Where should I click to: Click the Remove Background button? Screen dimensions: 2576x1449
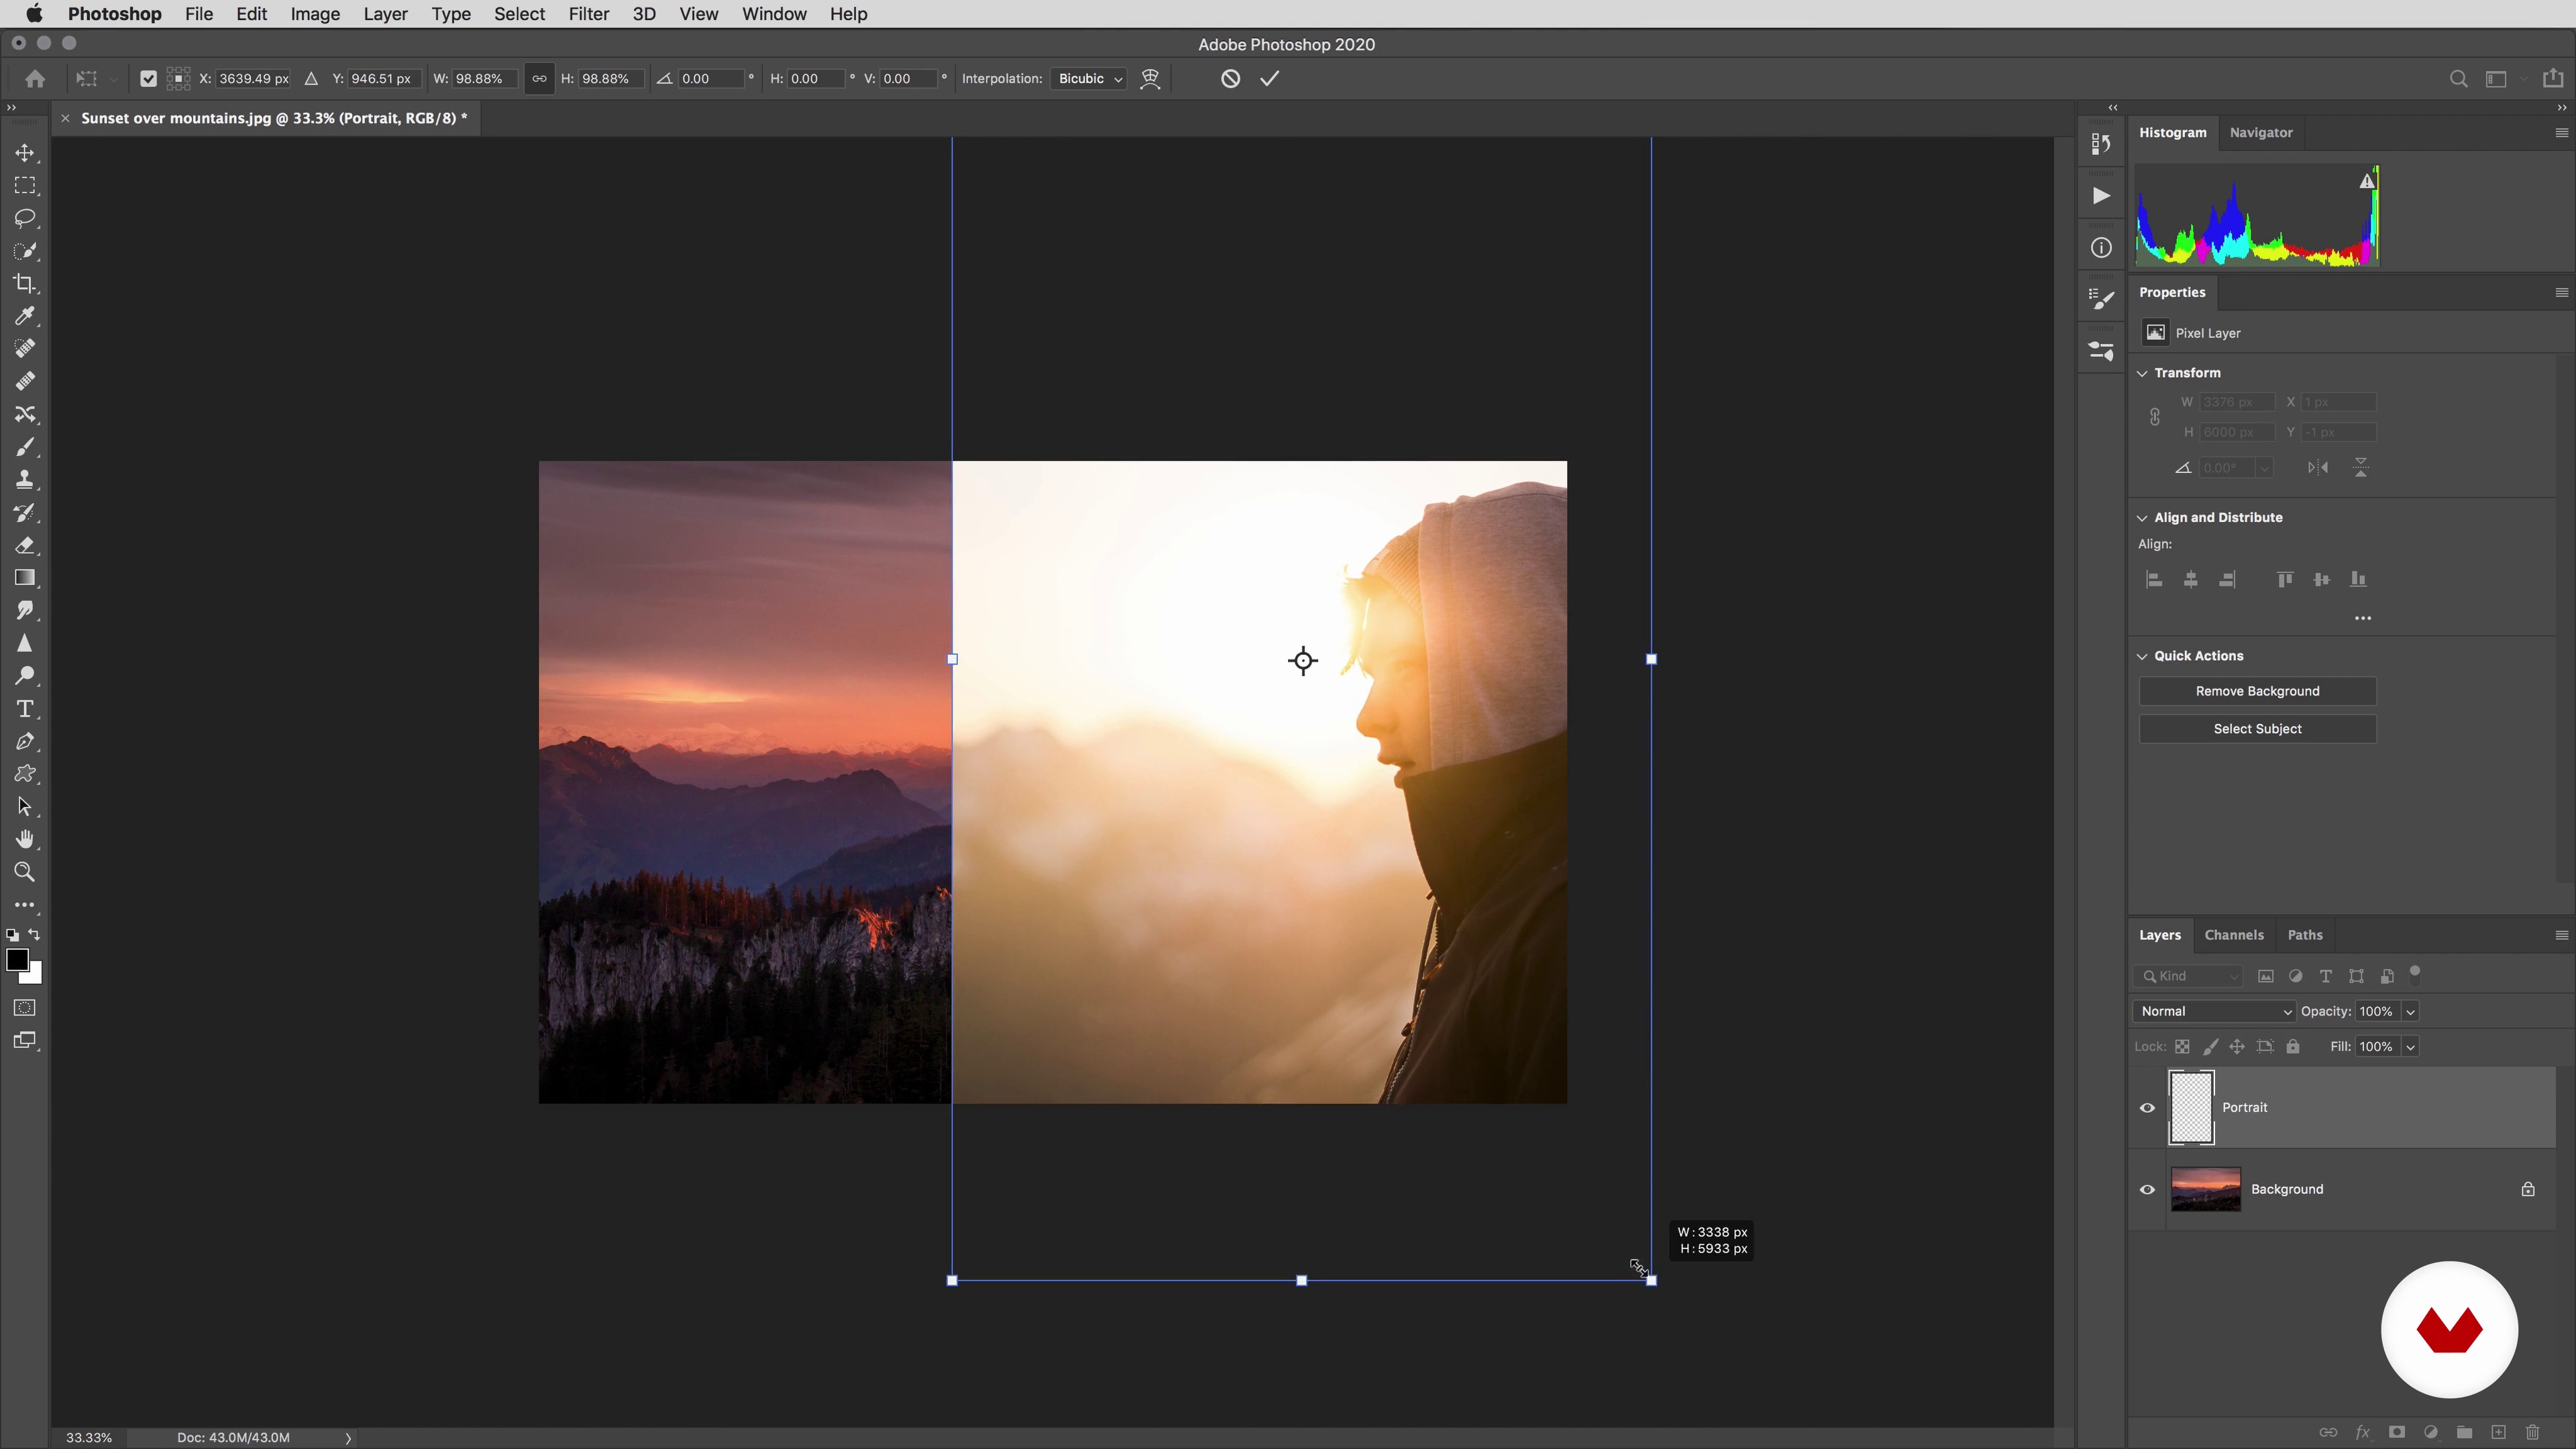point(2257,691)
